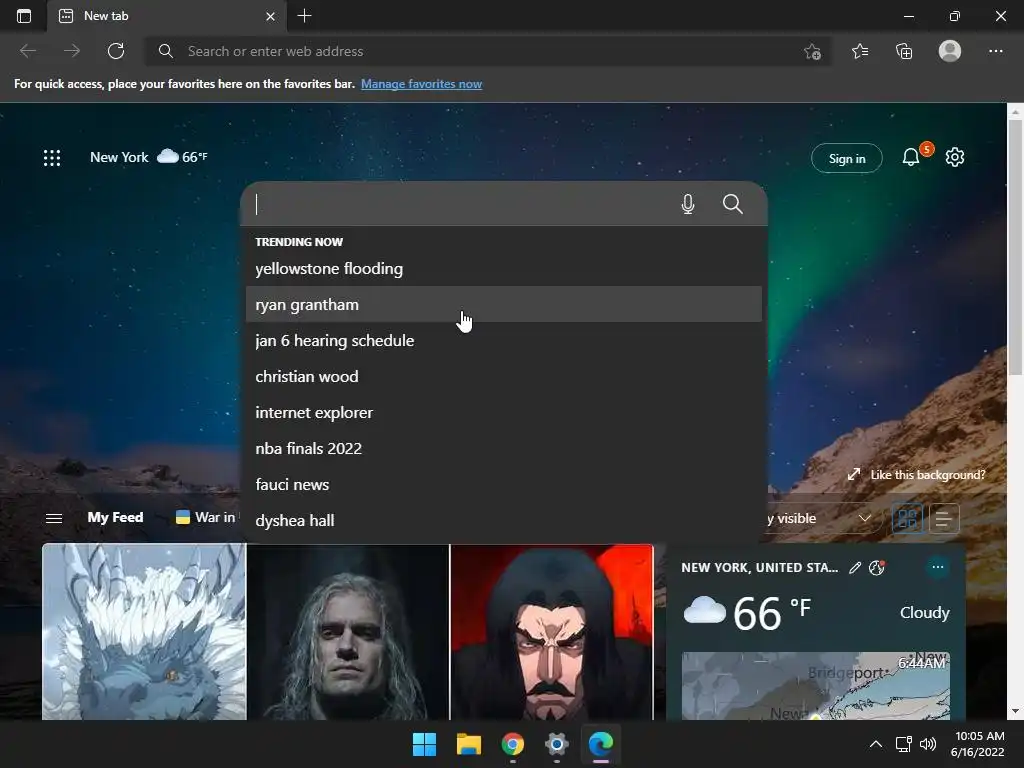Open the War in Ukraine feed tab
The image size is (1024, 768).
point(206,517)
